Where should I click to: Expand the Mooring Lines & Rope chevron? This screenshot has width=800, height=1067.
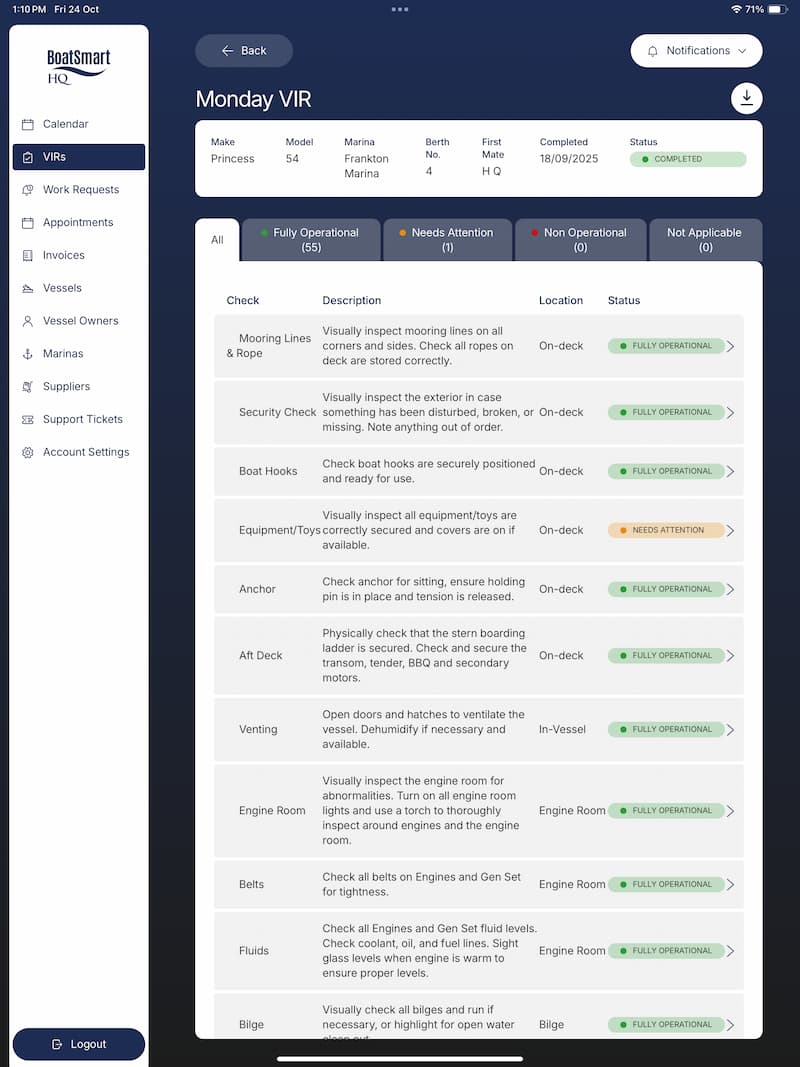[x=730, y=347]
